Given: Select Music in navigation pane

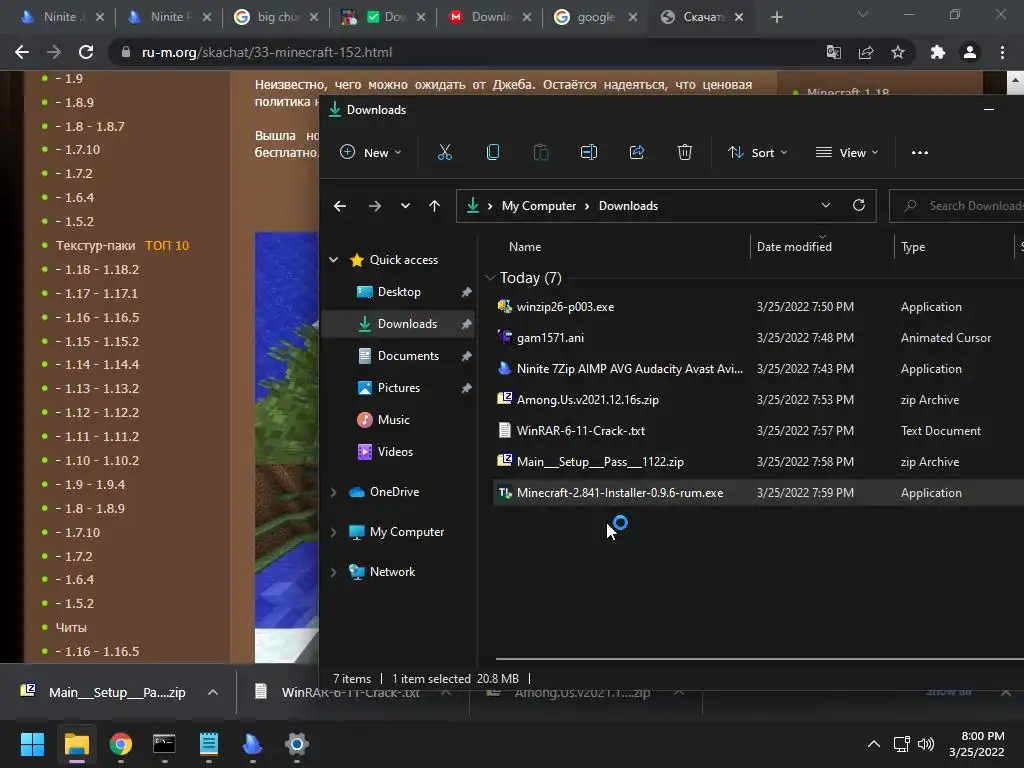Looking at the screenshot, I should (393, 420).
